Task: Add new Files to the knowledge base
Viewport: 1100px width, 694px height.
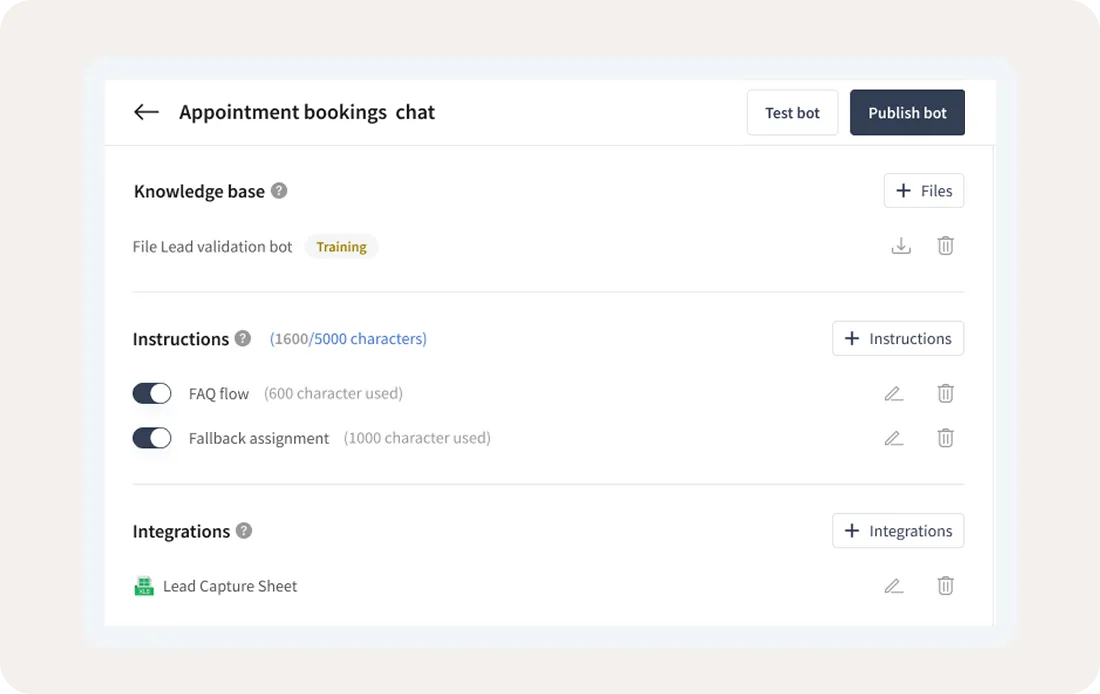Action: 923,190
